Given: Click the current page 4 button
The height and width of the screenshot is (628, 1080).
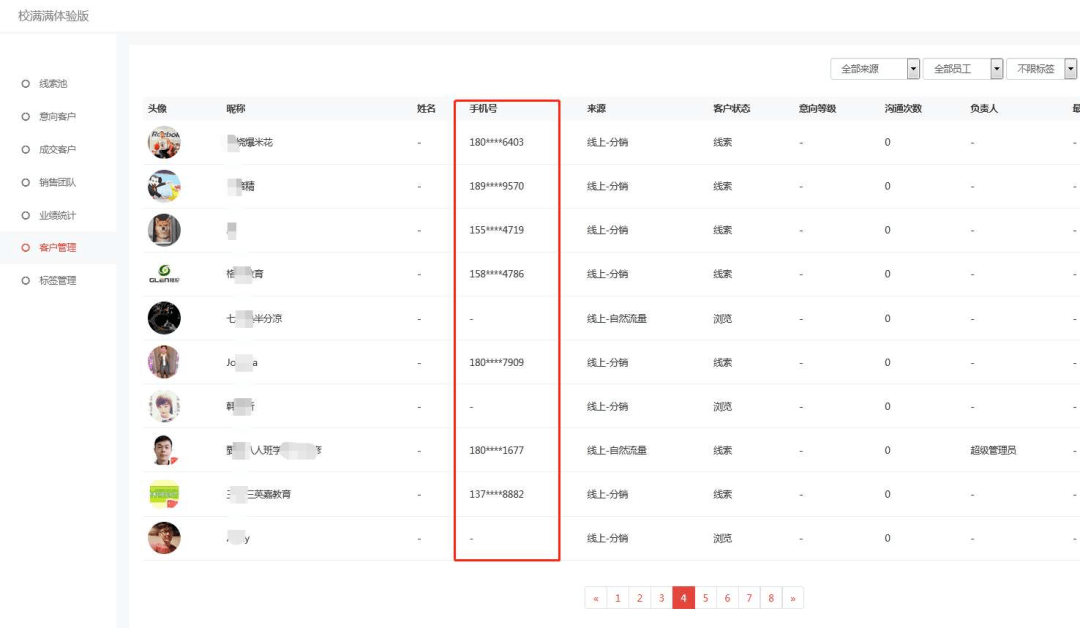Looking at the screenshot, I should coord(683,598).
